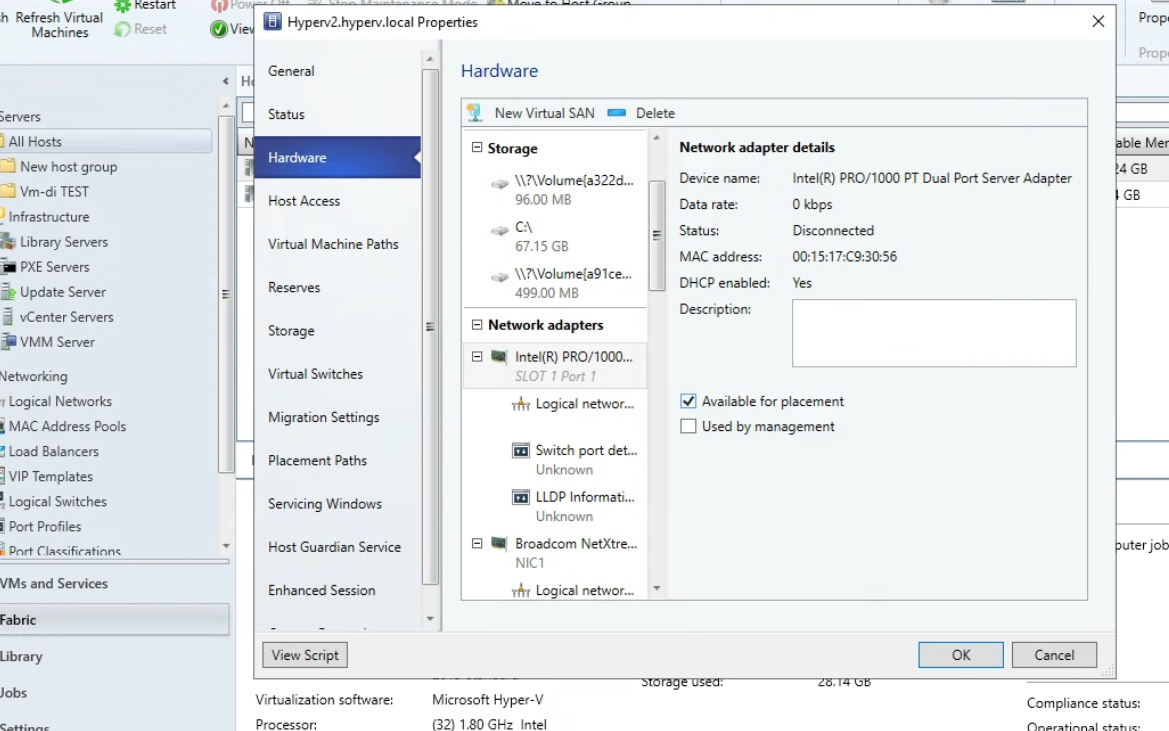Cancel the properties dialog
1169x731 pixels.
pyautogui.click(x=1054, y=655)
